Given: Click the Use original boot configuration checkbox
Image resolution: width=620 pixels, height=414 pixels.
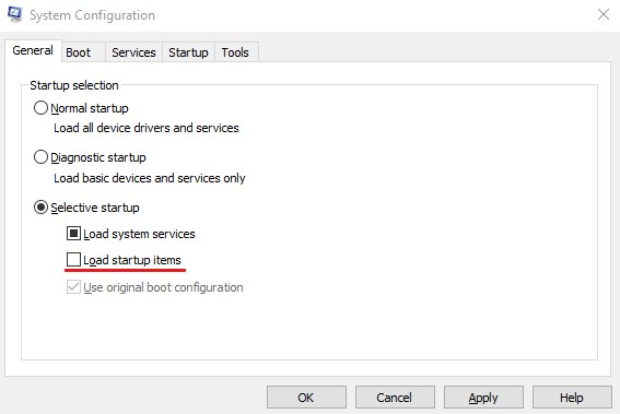Looking at the screenshot, I should [x=74, y=288].
